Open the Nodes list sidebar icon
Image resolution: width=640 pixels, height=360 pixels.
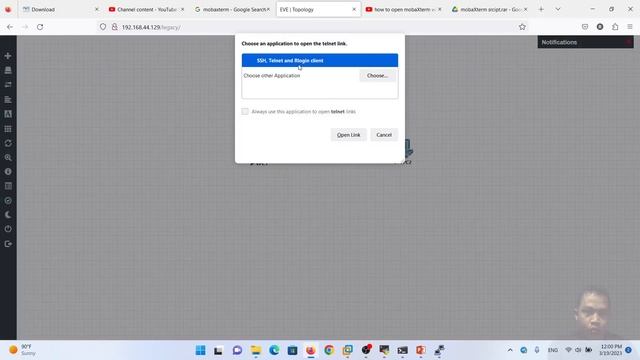coord(8,70)
